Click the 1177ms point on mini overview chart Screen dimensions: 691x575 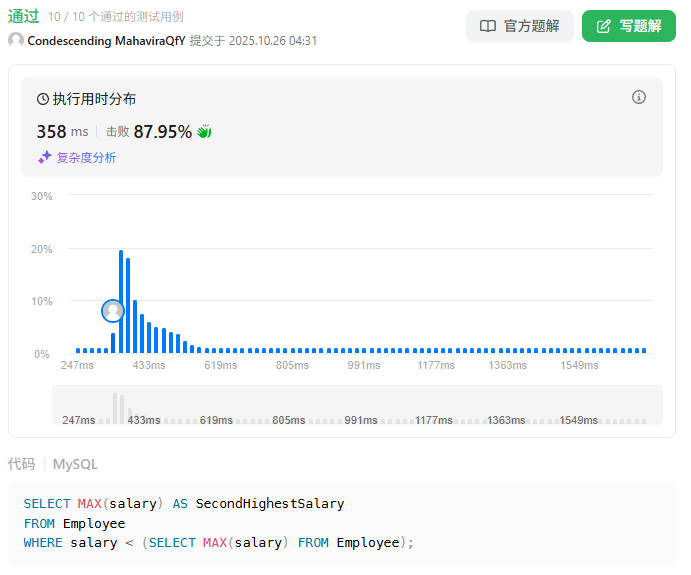[x=434, y=420]
